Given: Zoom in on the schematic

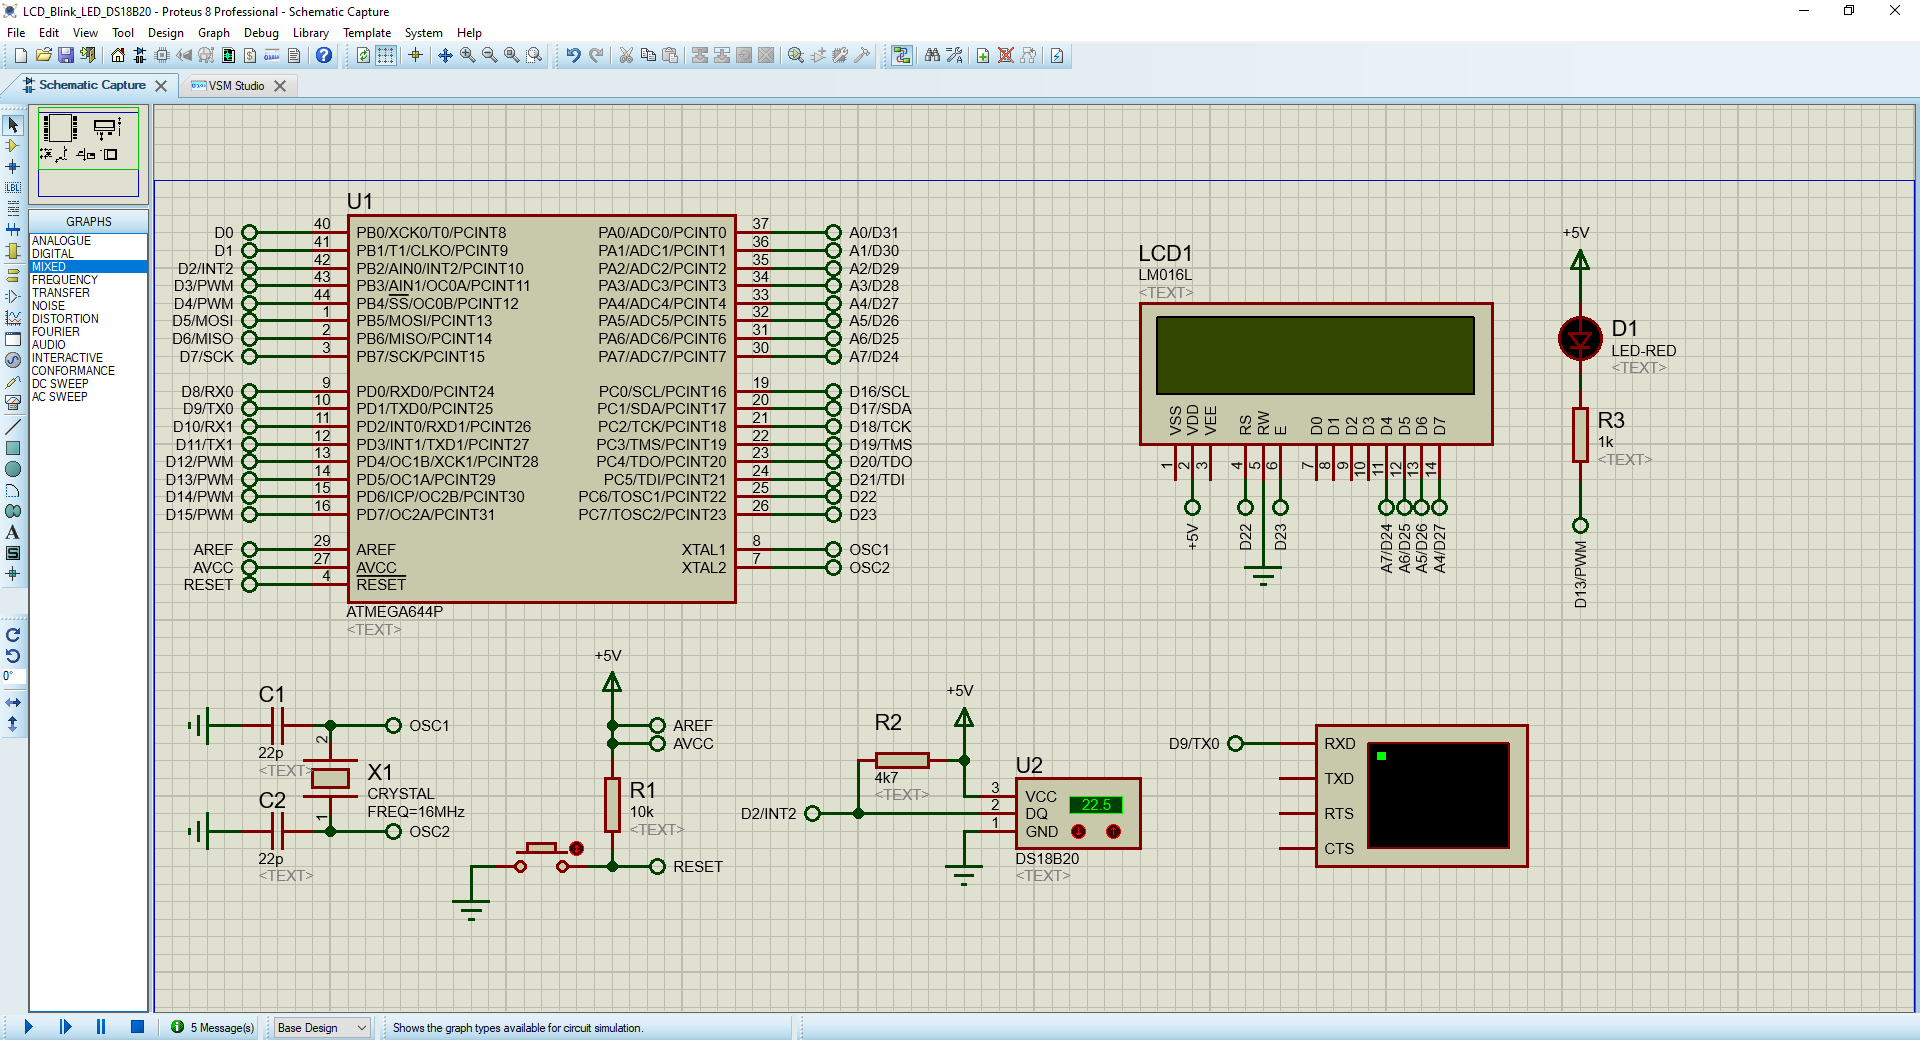Looking at the screenshot, I should (467, 56).
